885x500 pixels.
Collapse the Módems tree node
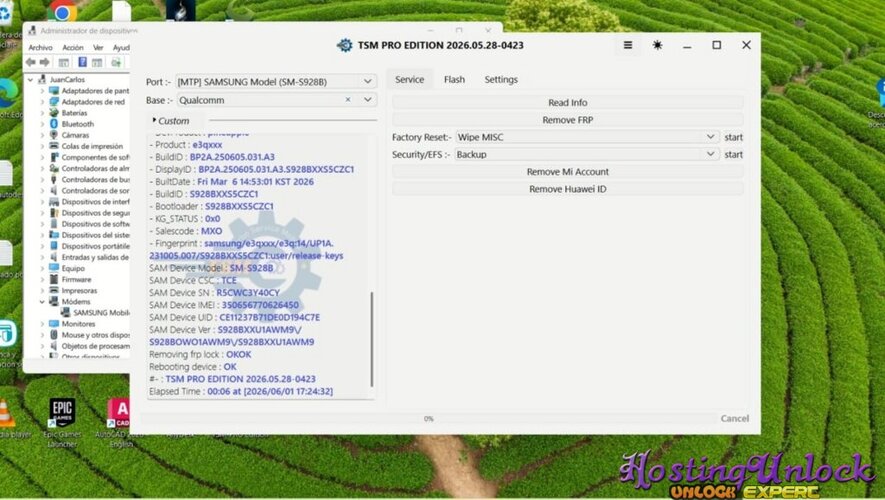pos(42,302)
